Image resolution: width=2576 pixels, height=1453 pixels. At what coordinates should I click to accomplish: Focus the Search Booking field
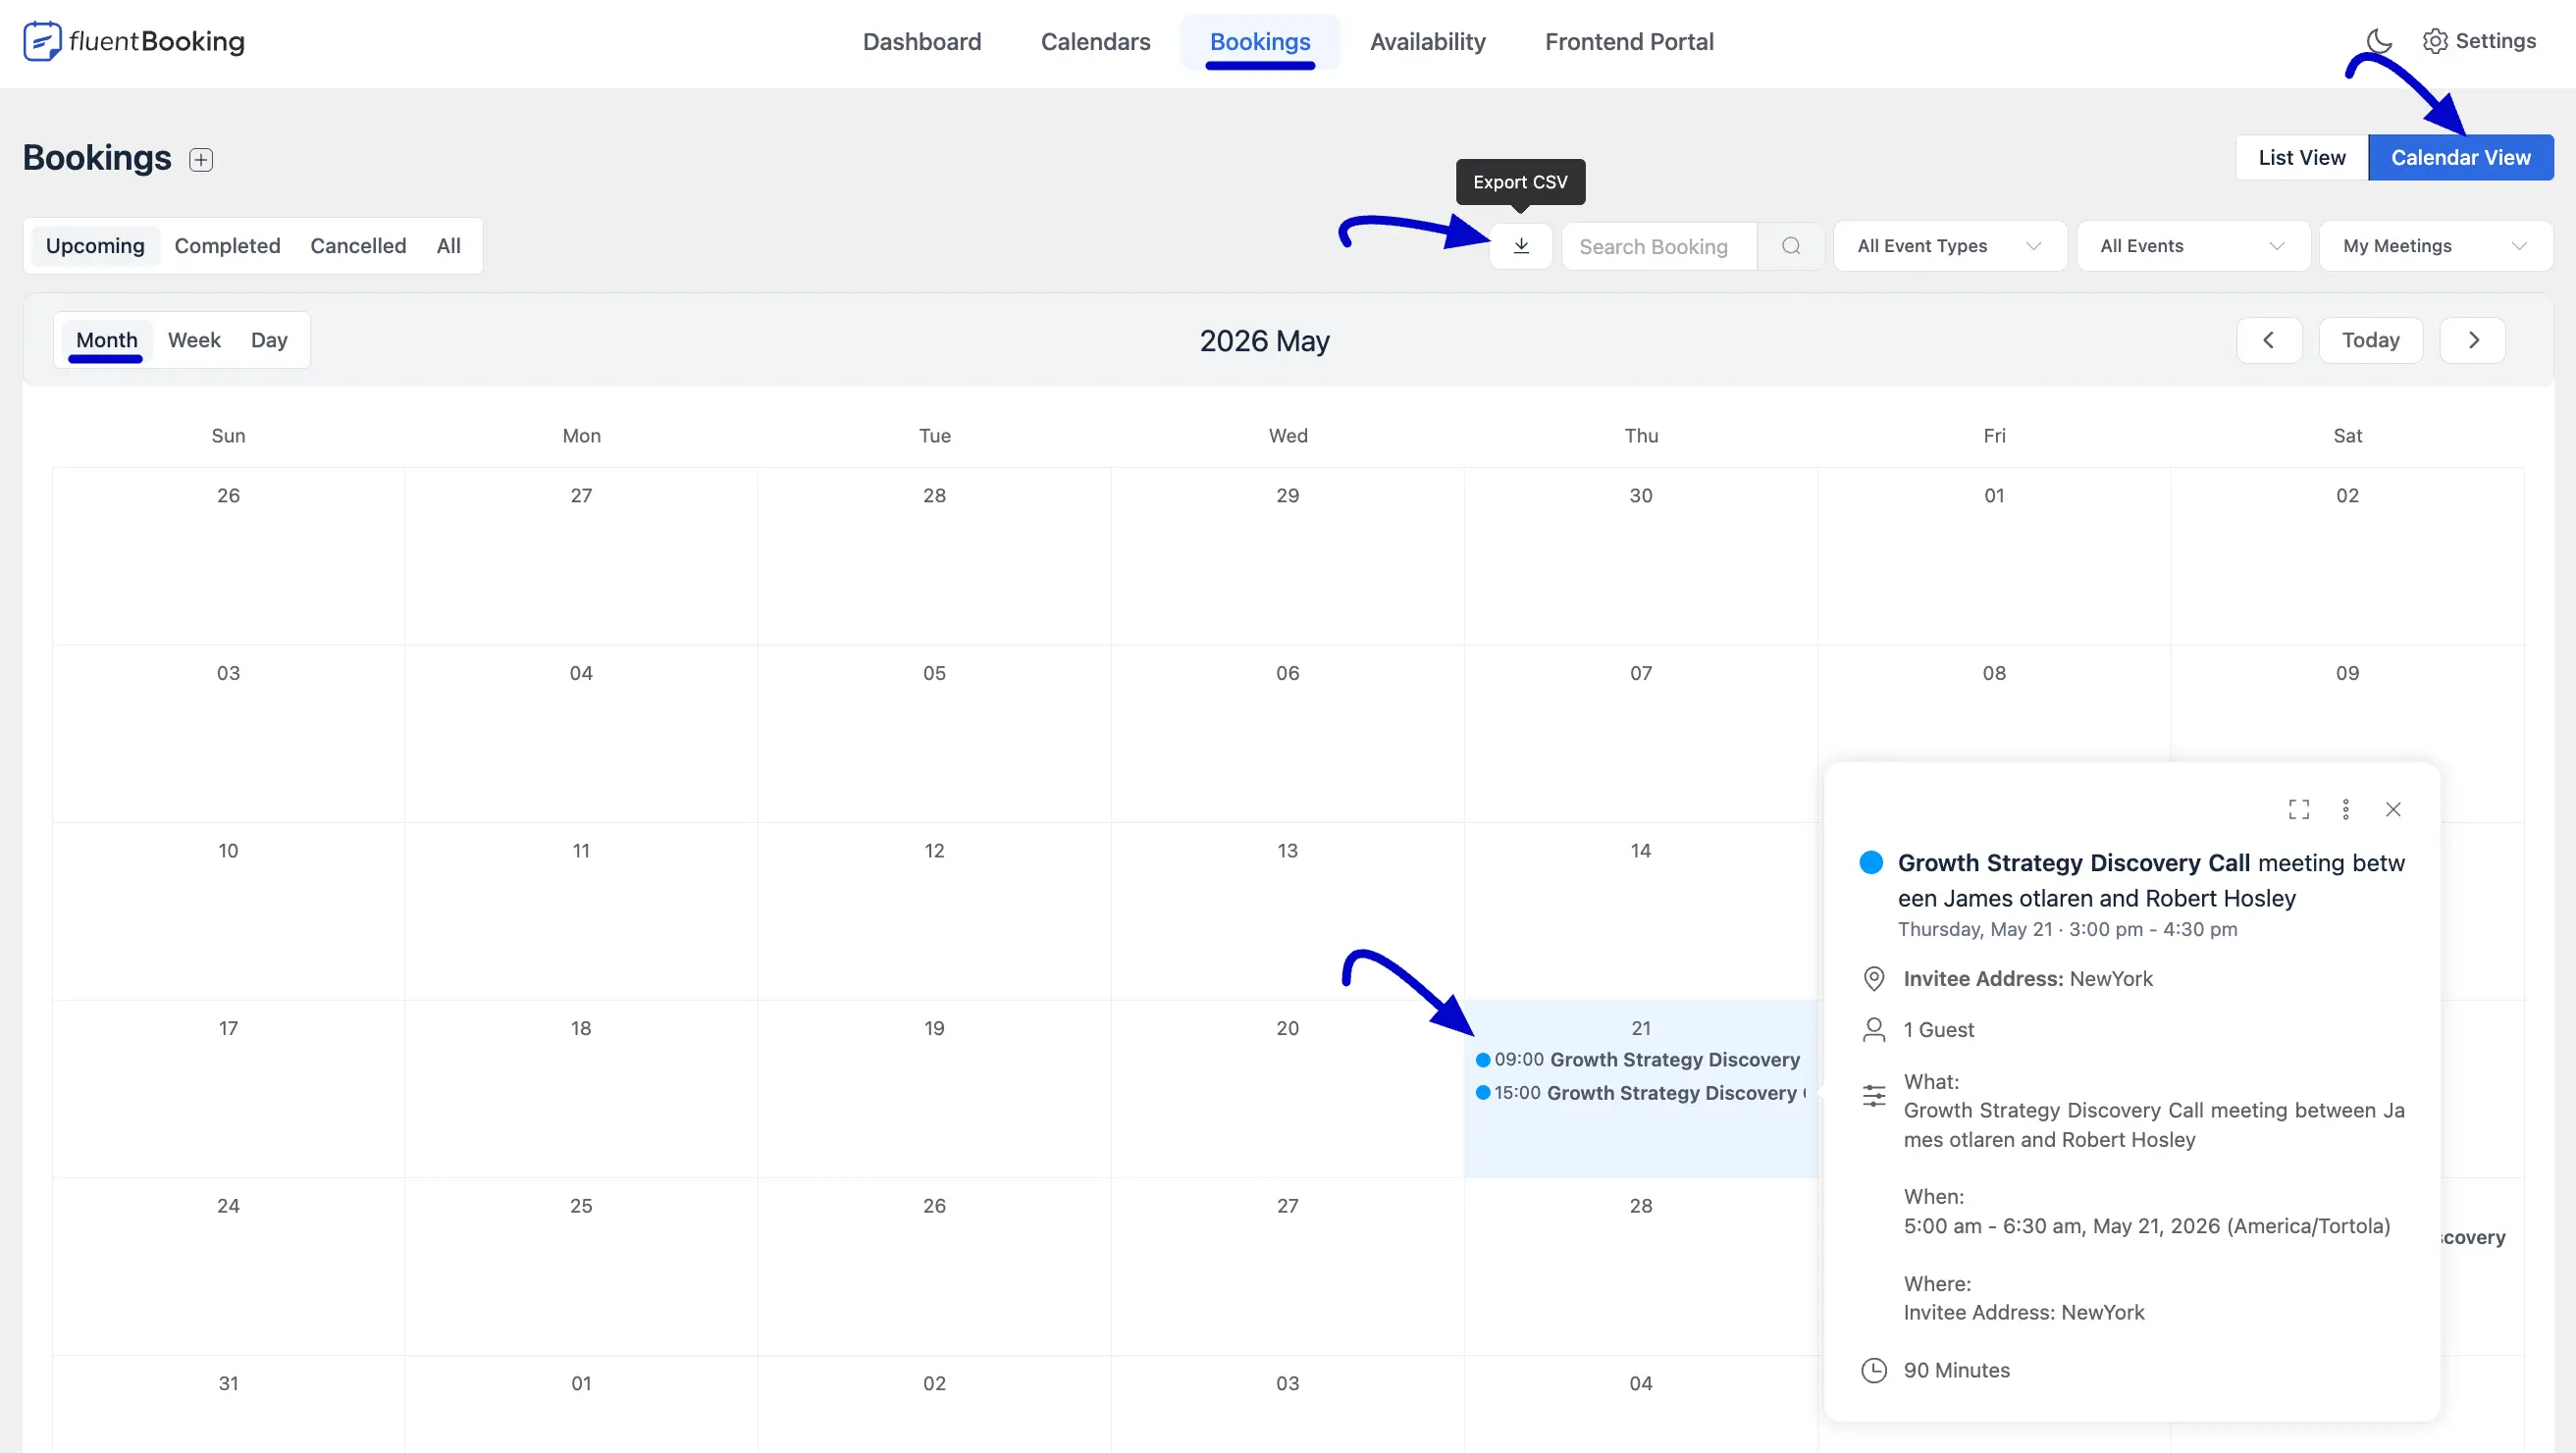pos(1659,246)
